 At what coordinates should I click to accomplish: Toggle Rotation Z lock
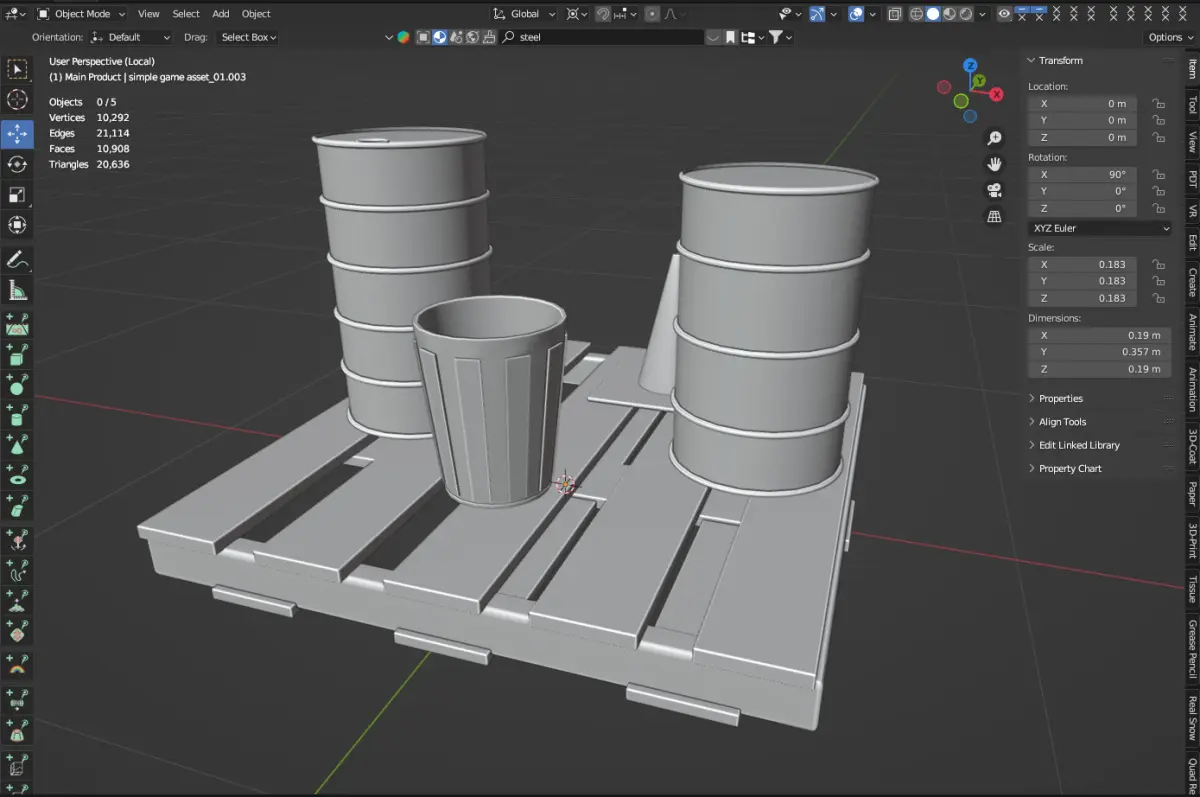[x=1158, y=208]
